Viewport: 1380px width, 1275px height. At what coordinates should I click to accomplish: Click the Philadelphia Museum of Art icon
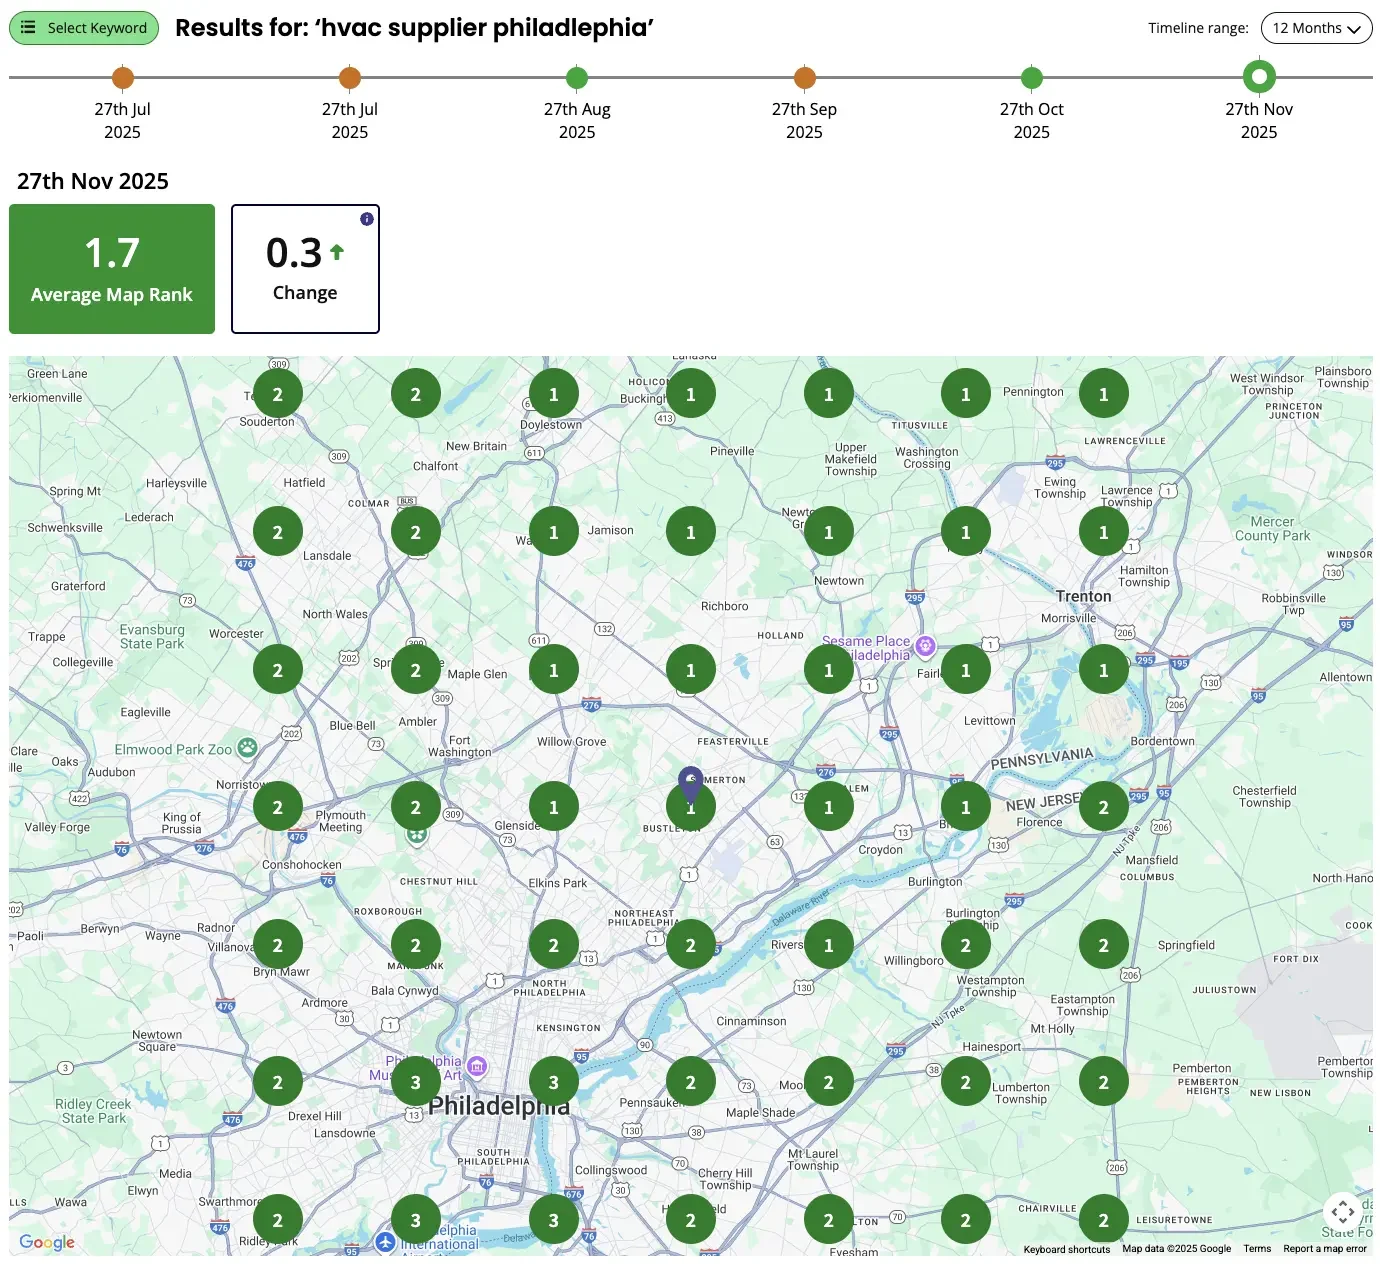pyautogui.click(x=477, y=1067)
